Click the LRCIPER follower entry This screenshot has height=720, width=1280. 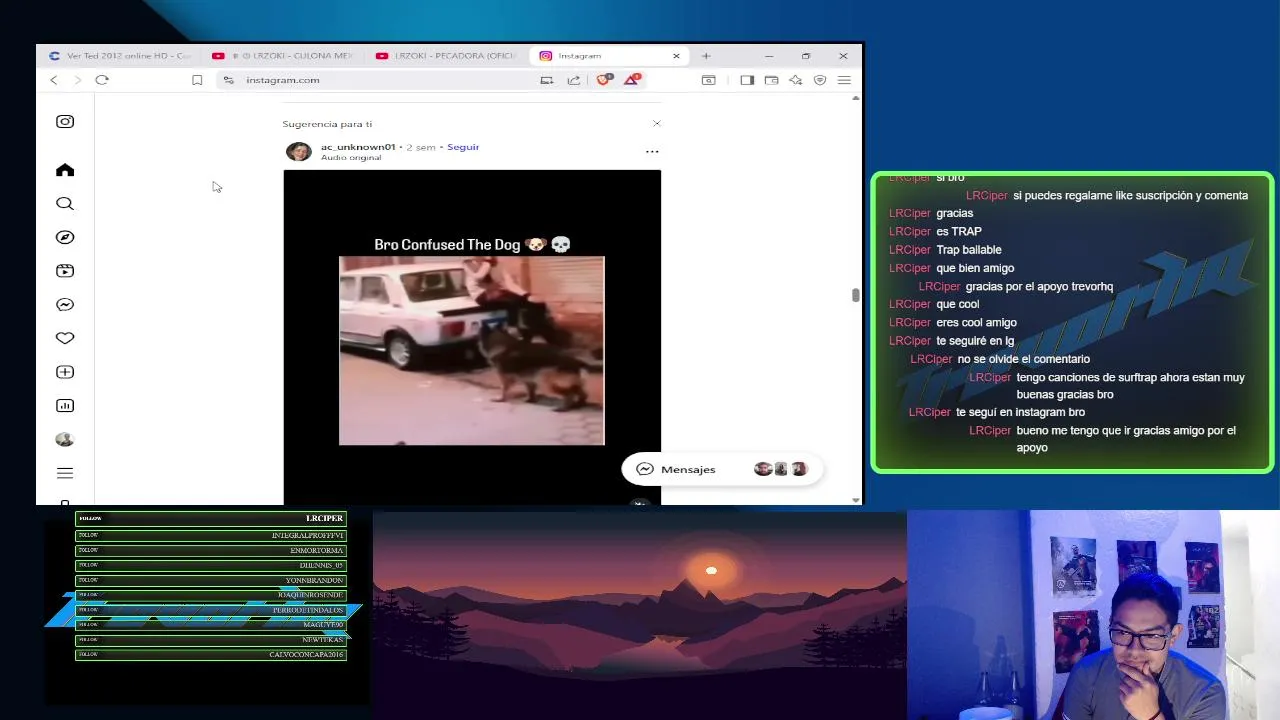coord(211,518)
